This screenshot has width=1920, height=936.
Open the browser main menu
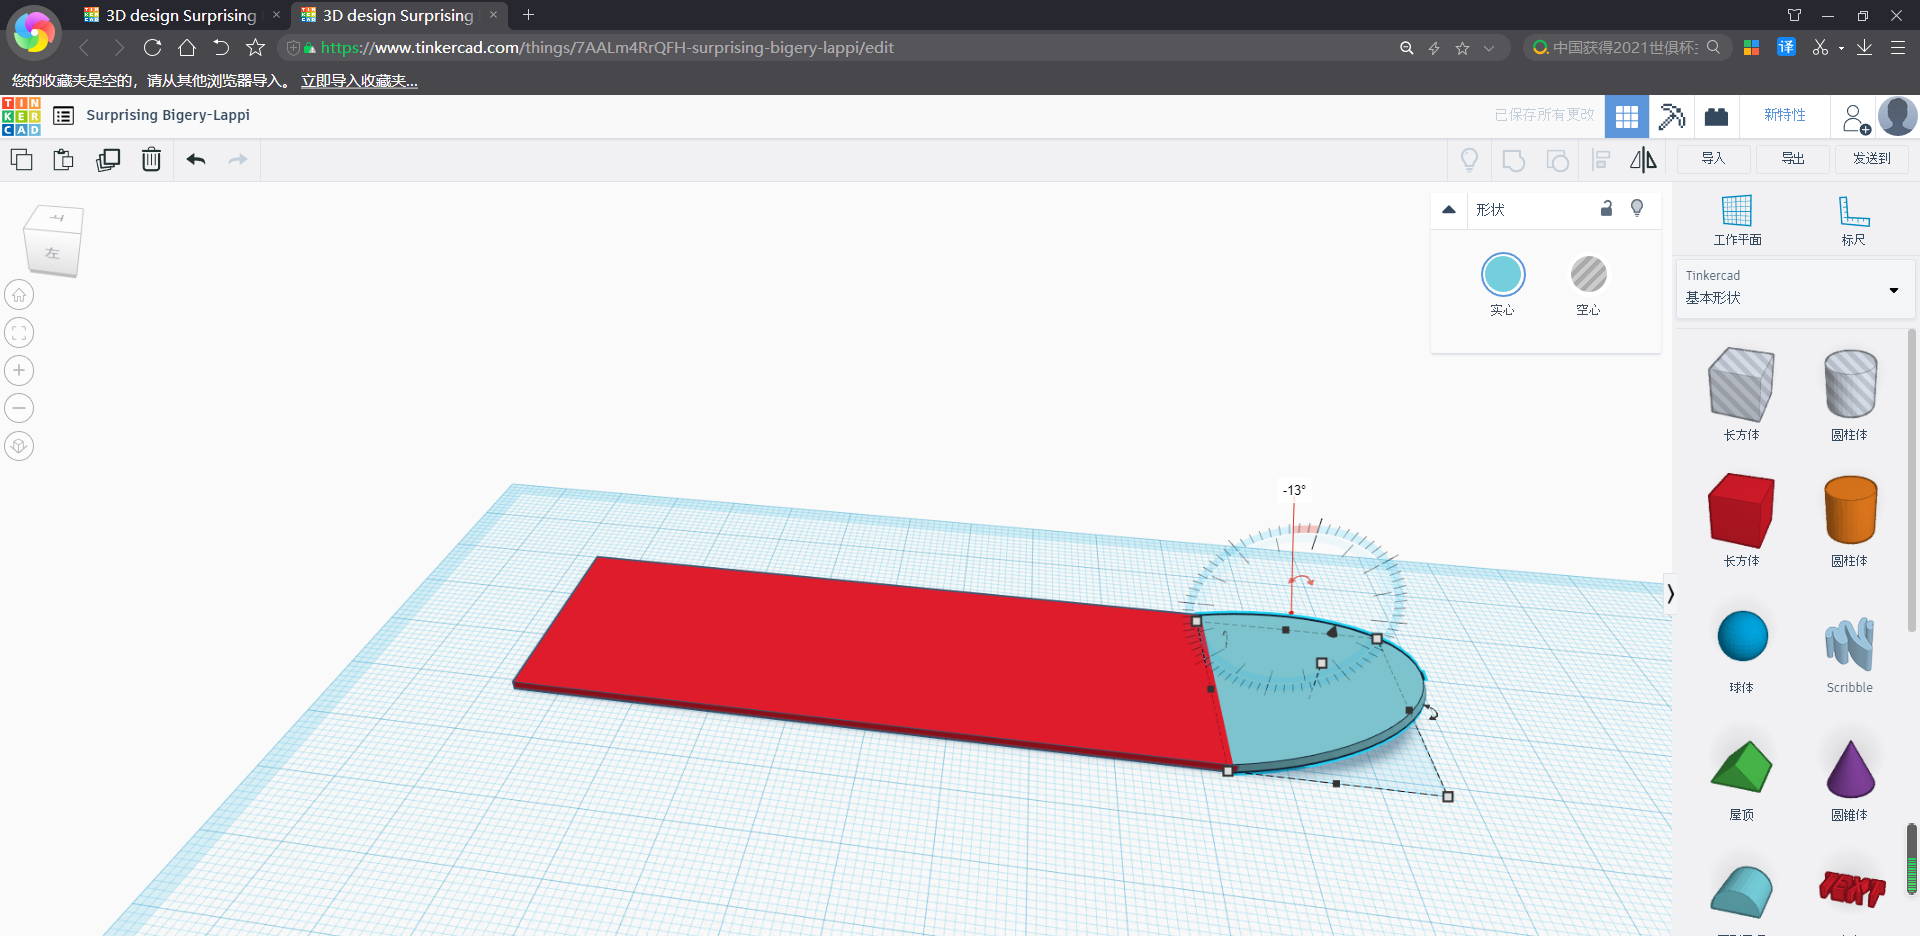pos(1897,48)
